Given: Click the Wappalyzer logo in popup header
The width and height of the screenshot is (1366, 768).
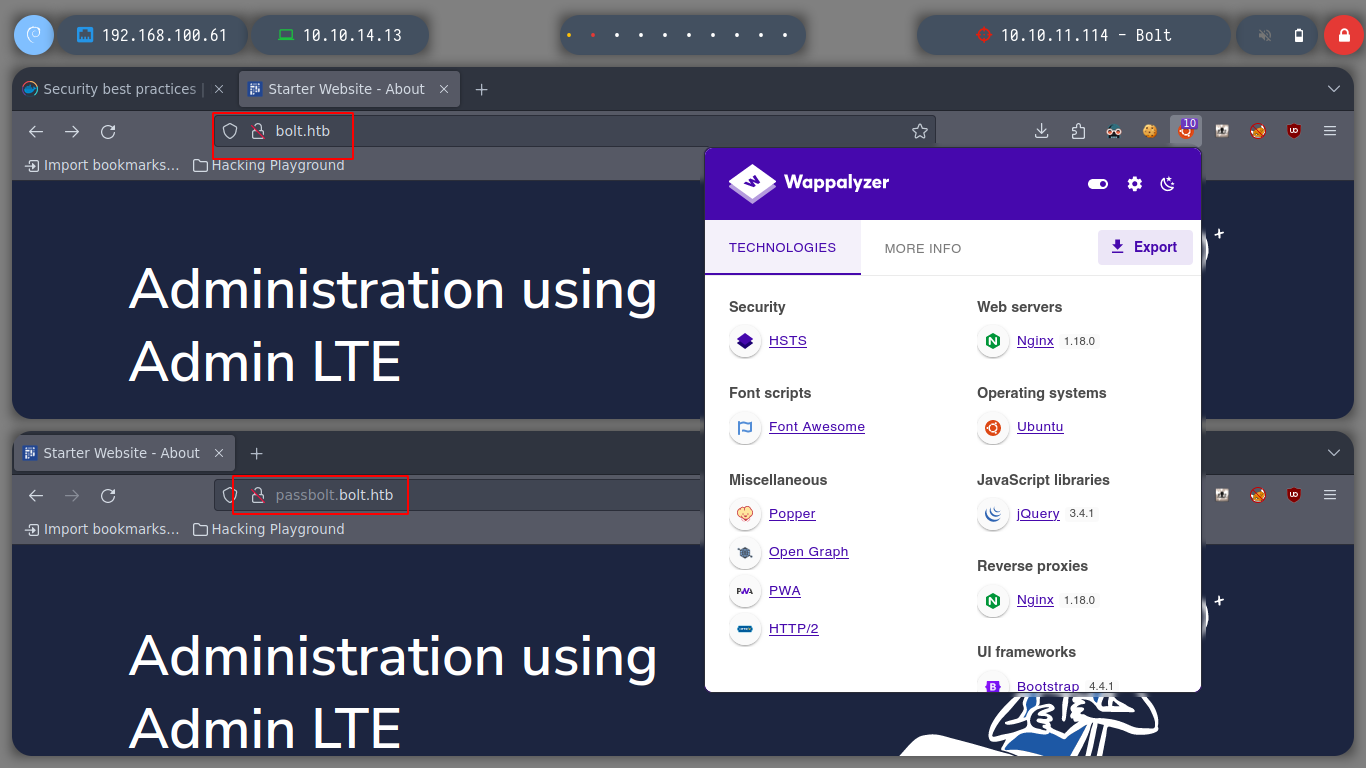Looking at the screenshot, I should (809, 182).
